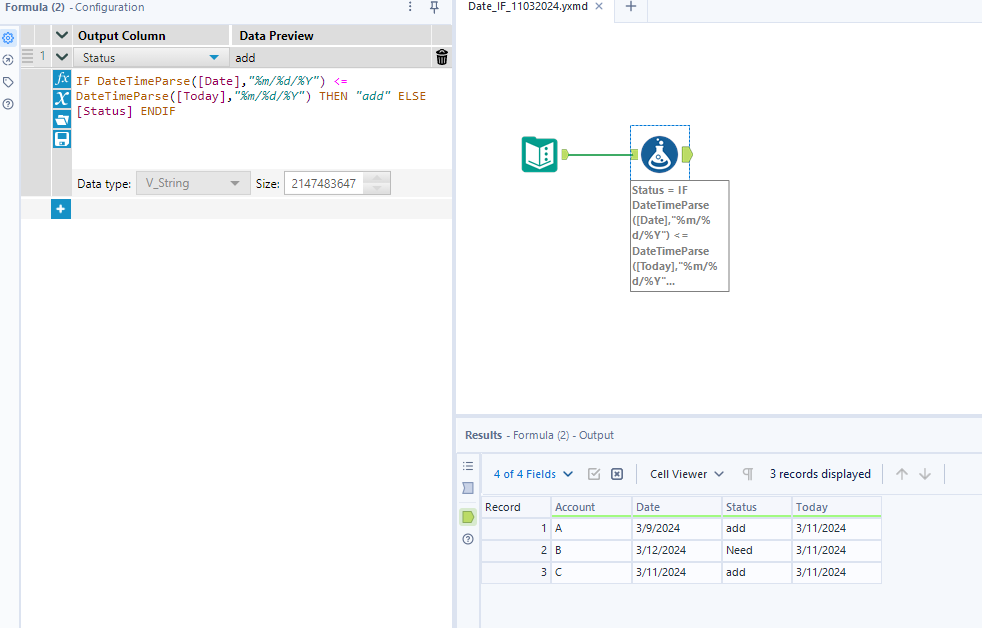
Task: Click the Formula tool input anchor
Action: point(634,155)
